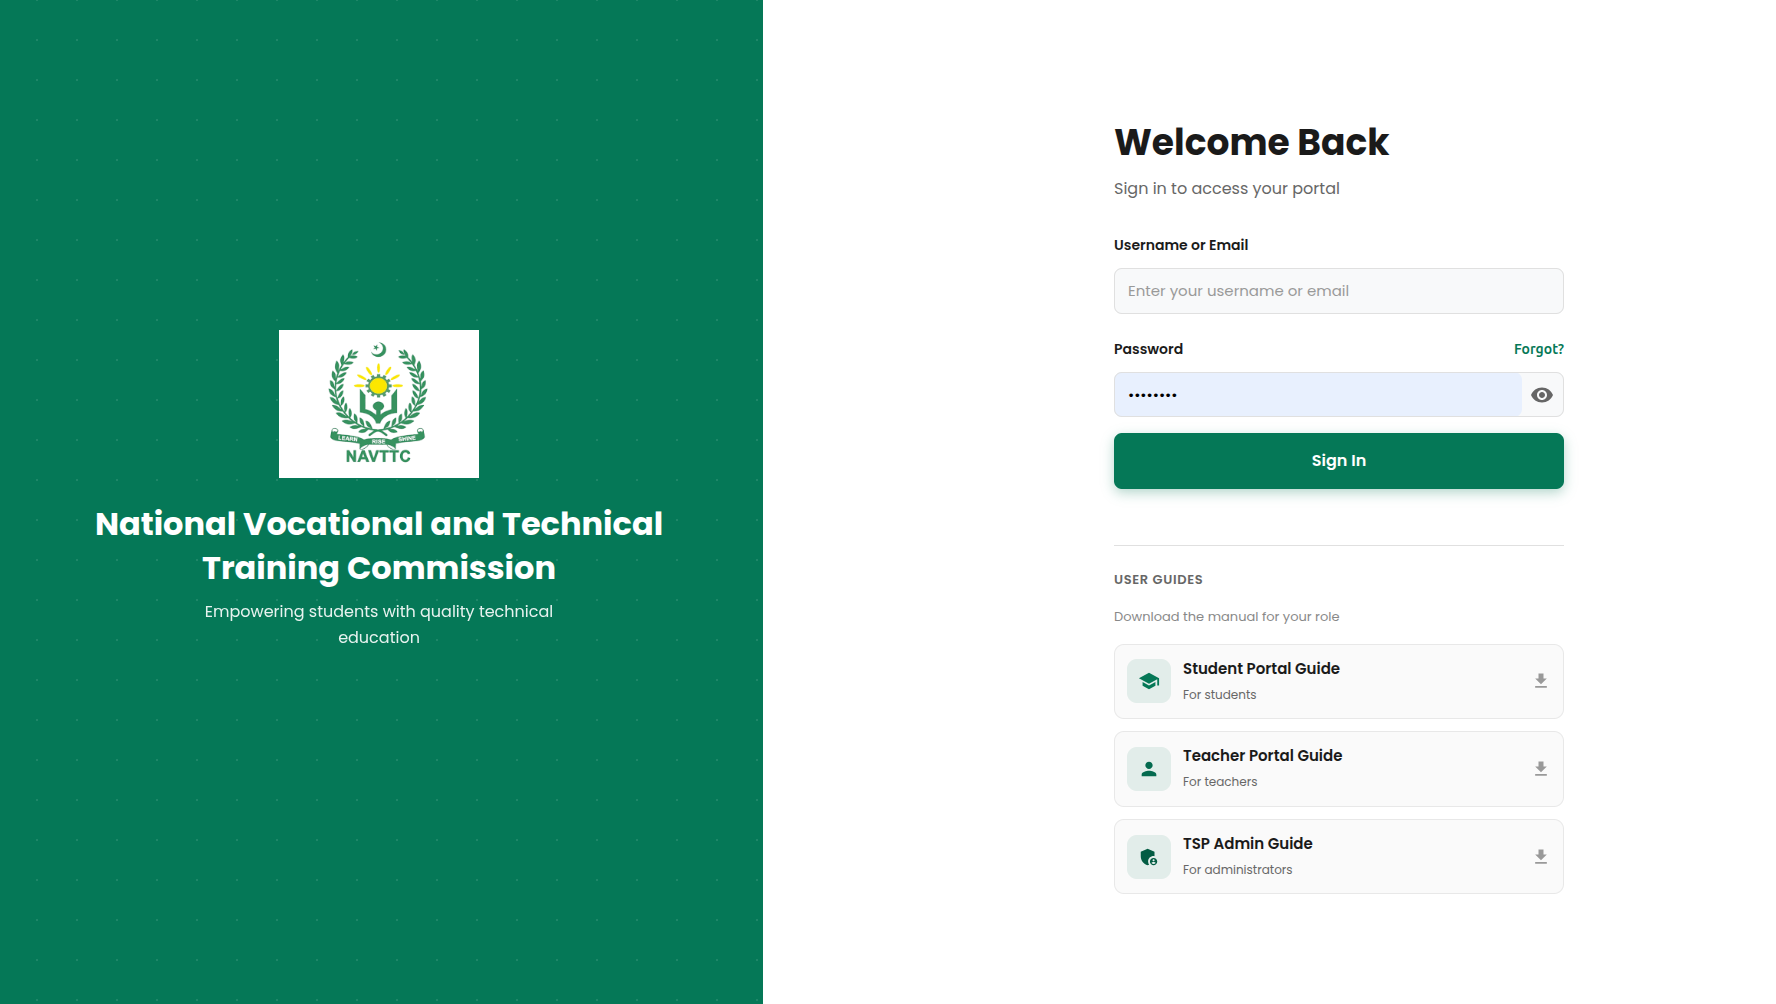Click the 'For students' subtitle

click(1219, 695)
